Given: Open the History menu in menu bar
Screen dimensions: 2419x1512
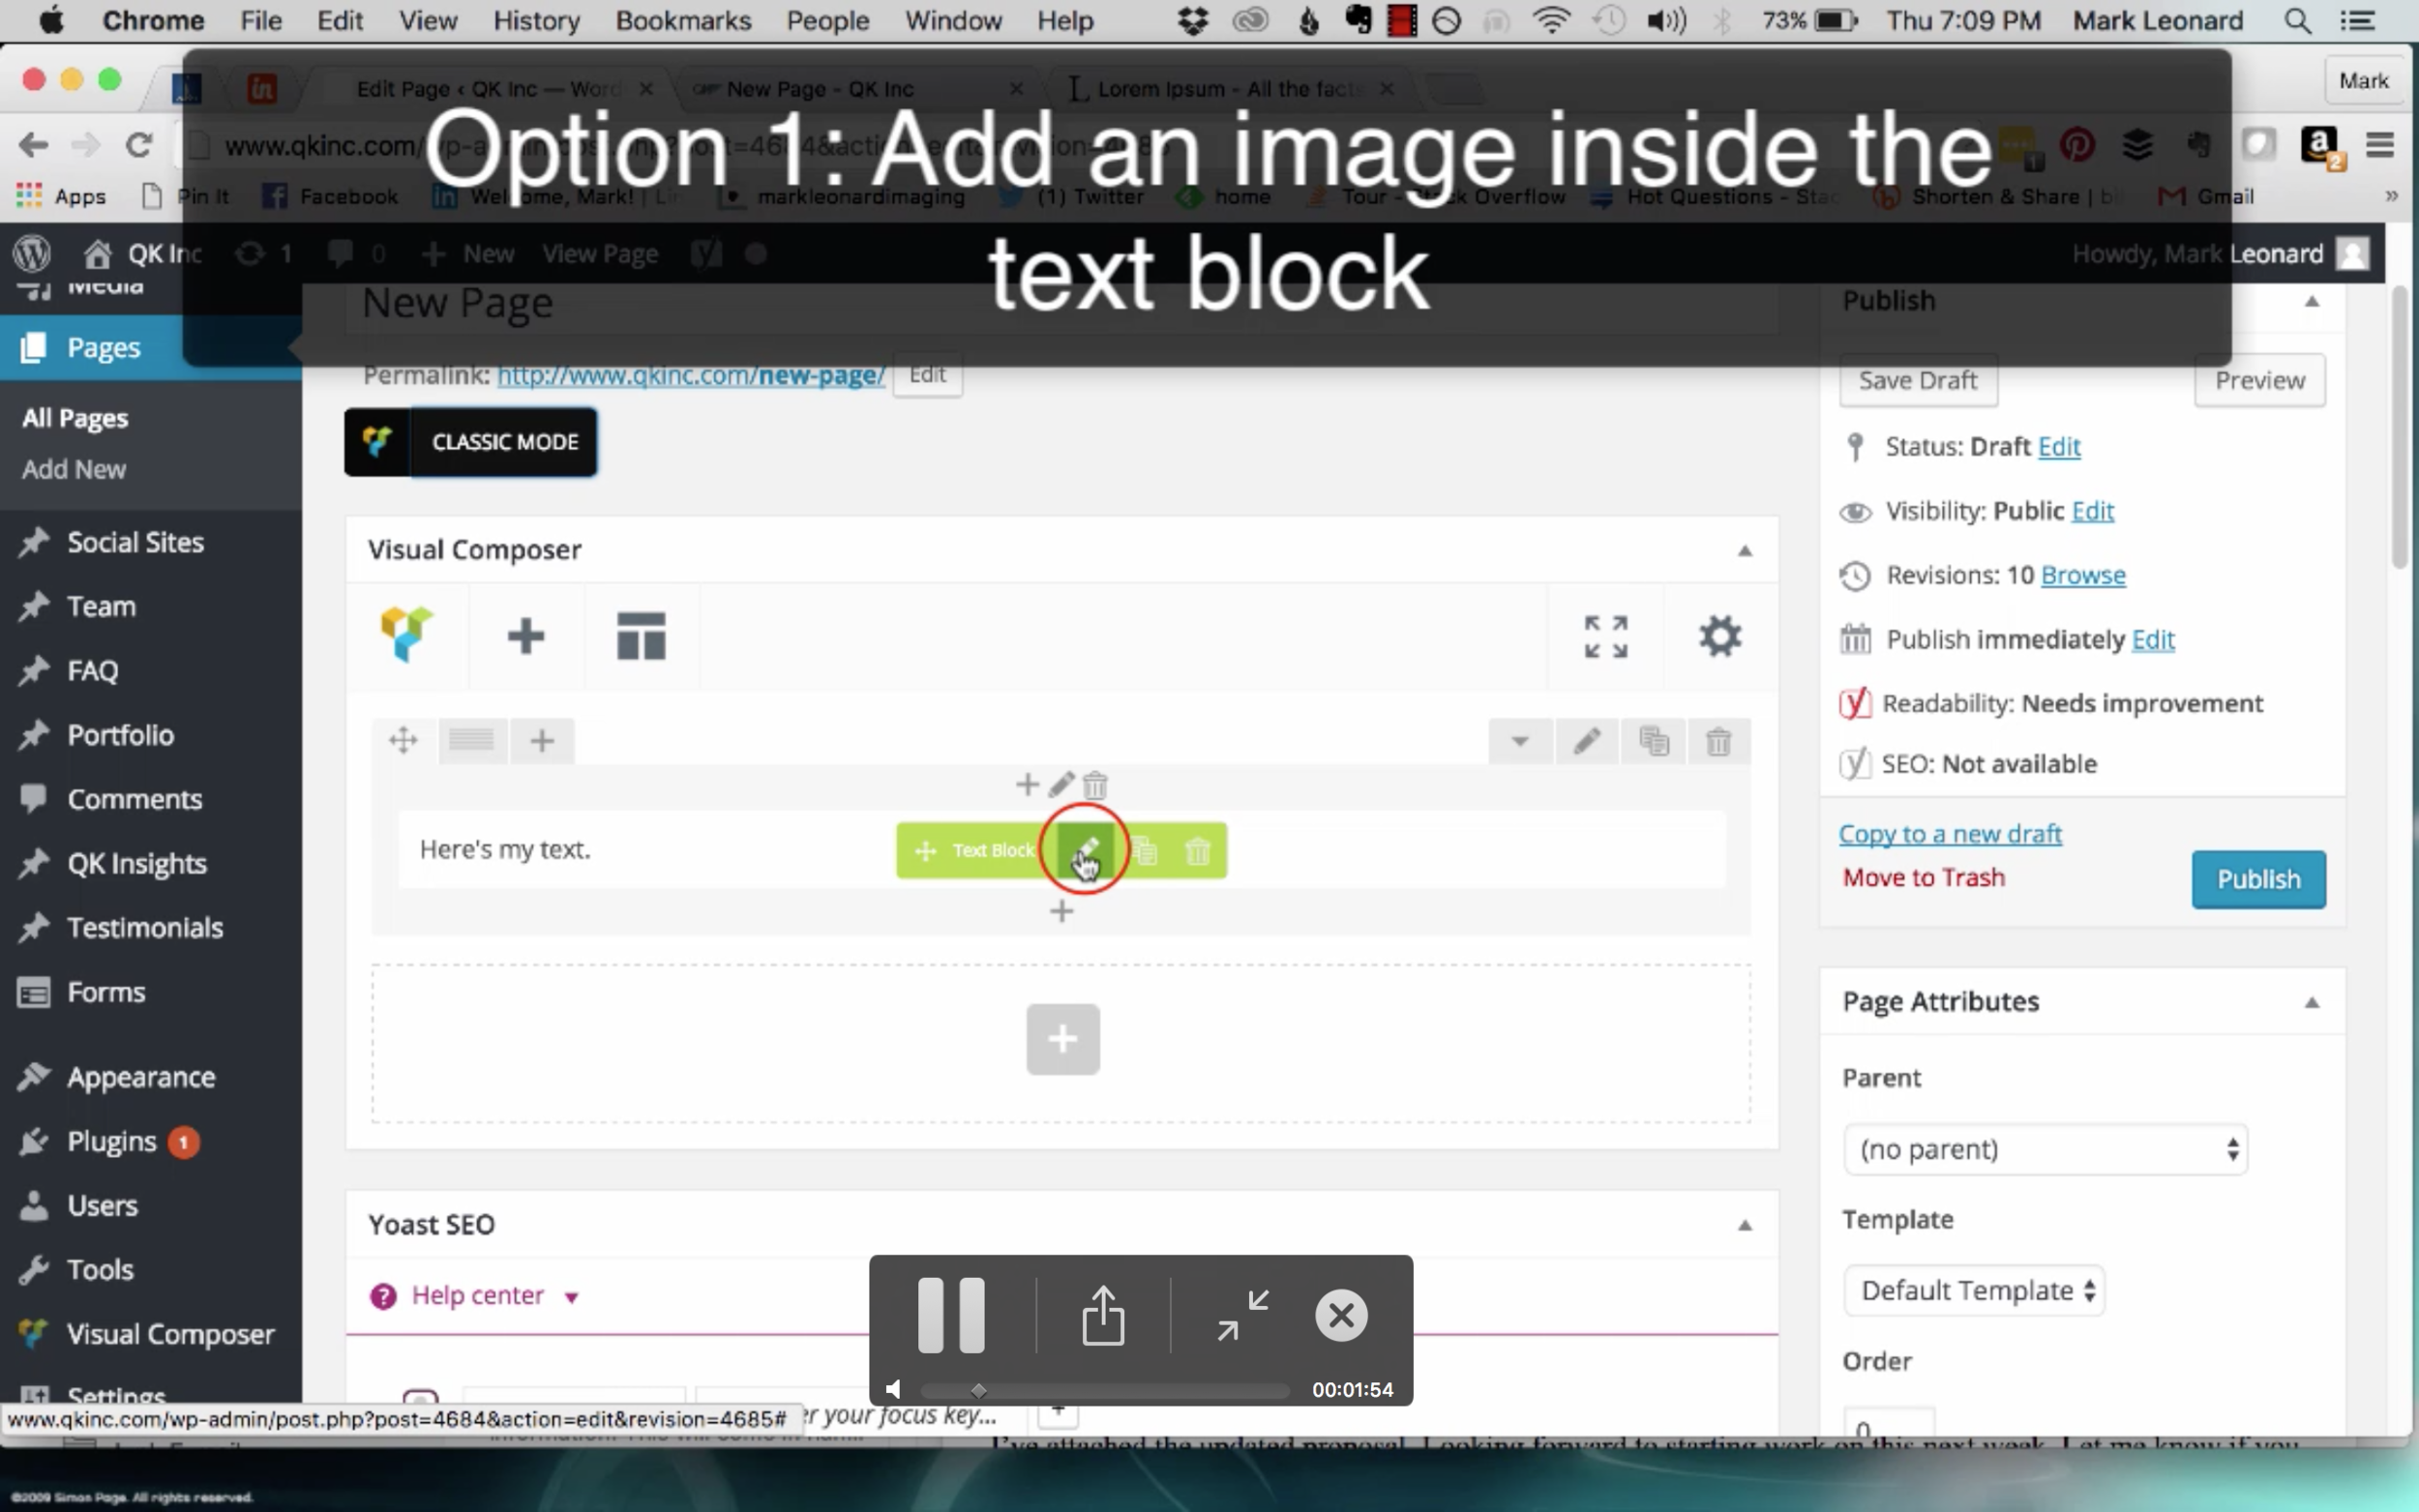Looking at the screenshot, I should tap(536, 20).
